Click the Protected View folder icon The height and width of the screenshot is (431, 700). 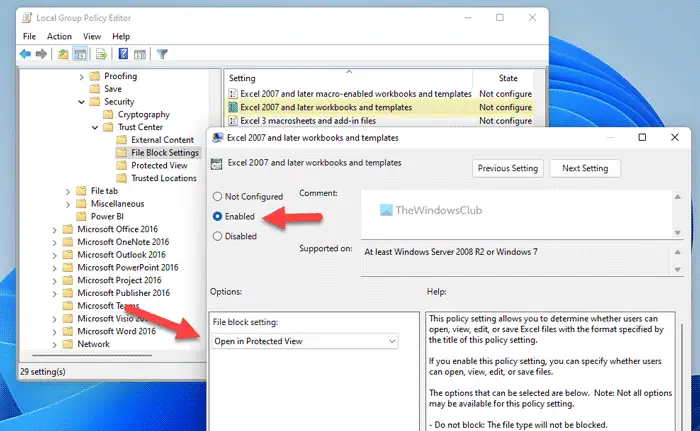121,165
